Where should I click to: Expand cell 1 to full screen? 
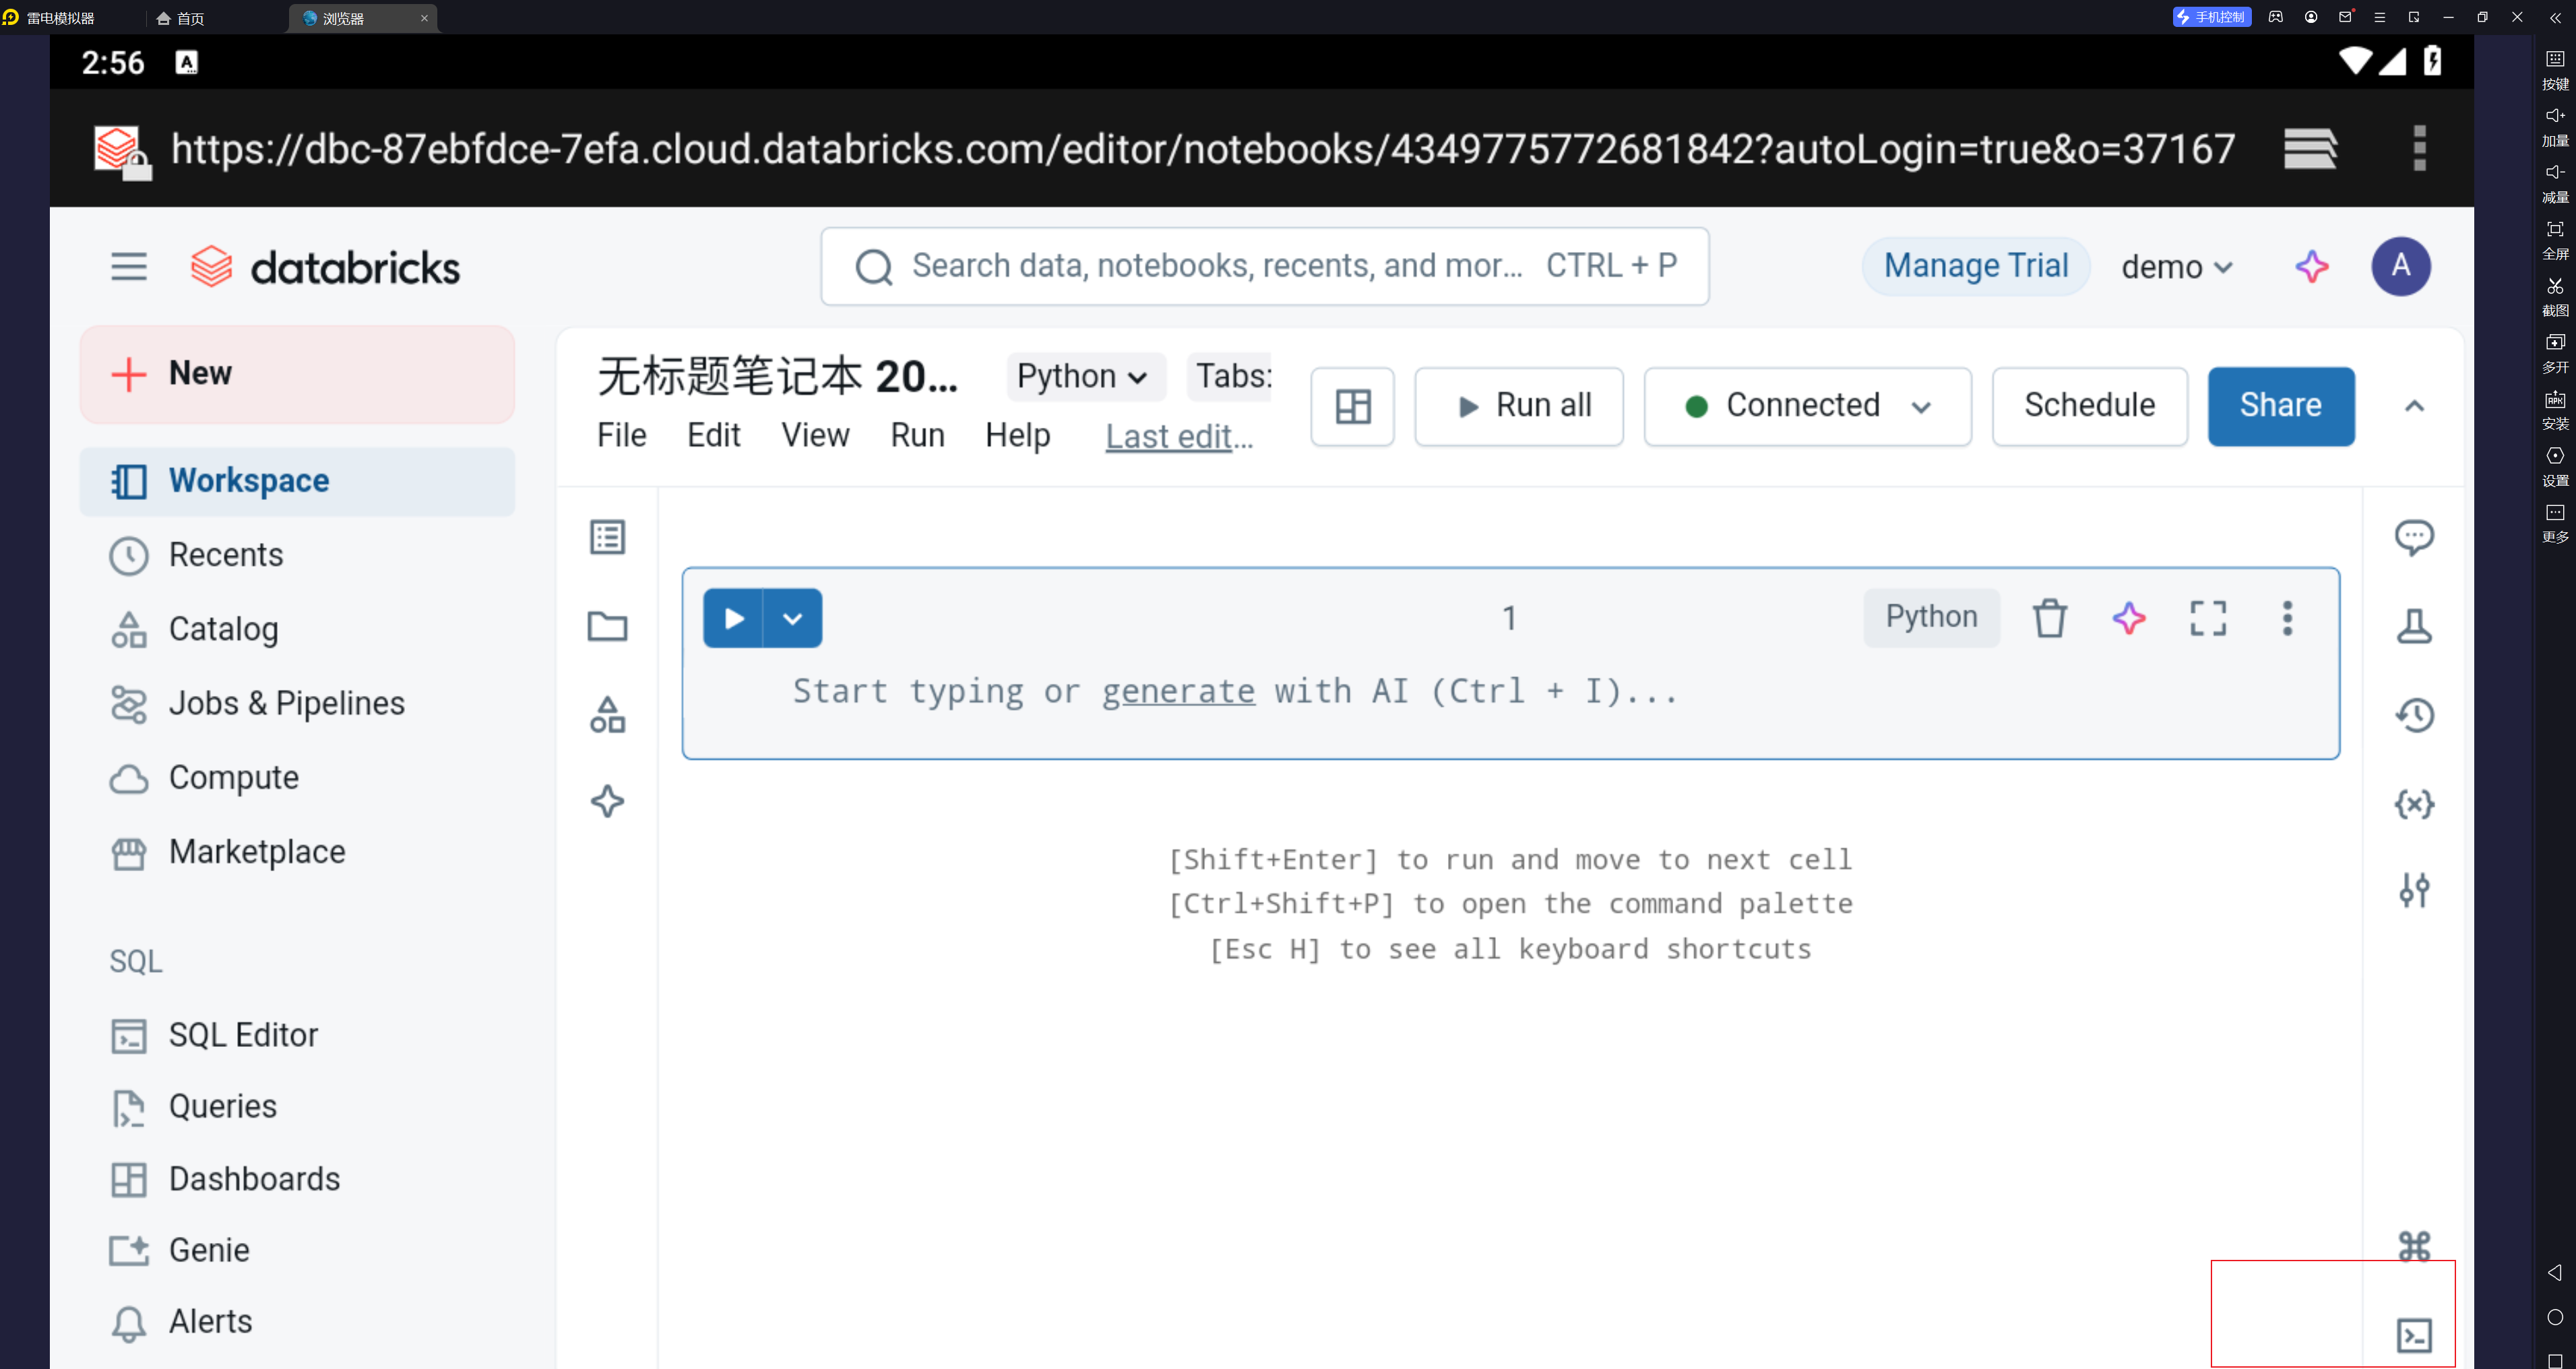pyautogui.click(x=2207, y=618)
